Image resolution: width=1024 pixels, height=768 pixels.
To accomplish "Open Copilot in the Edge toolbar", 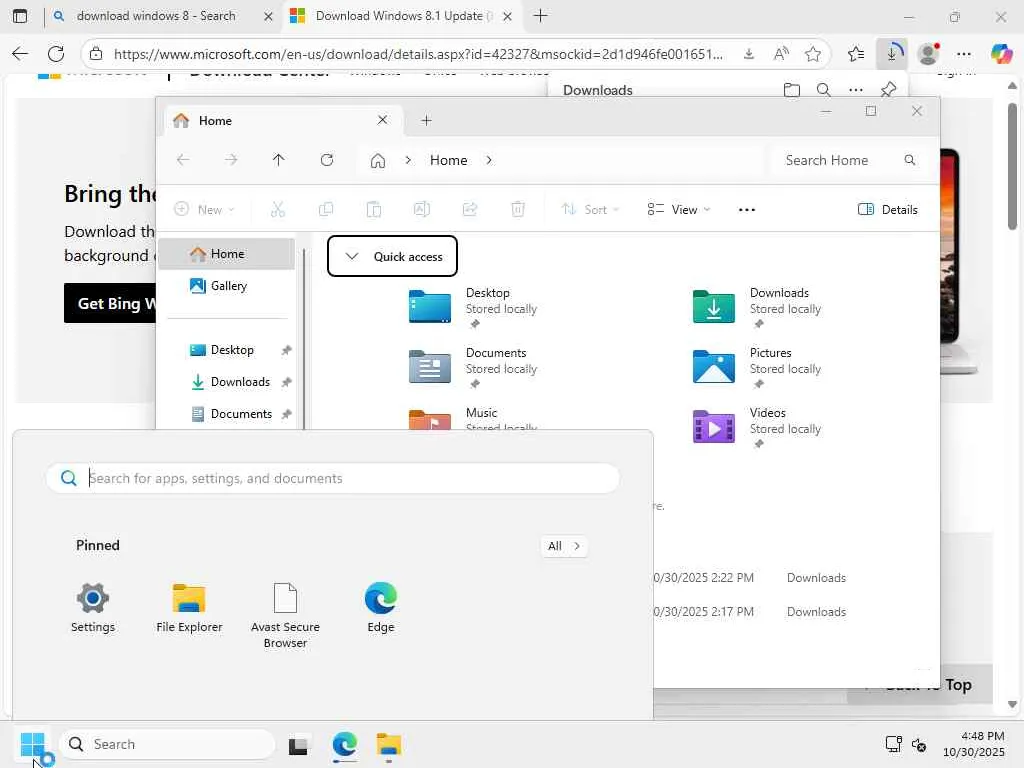I will (x=1000, y=54).
